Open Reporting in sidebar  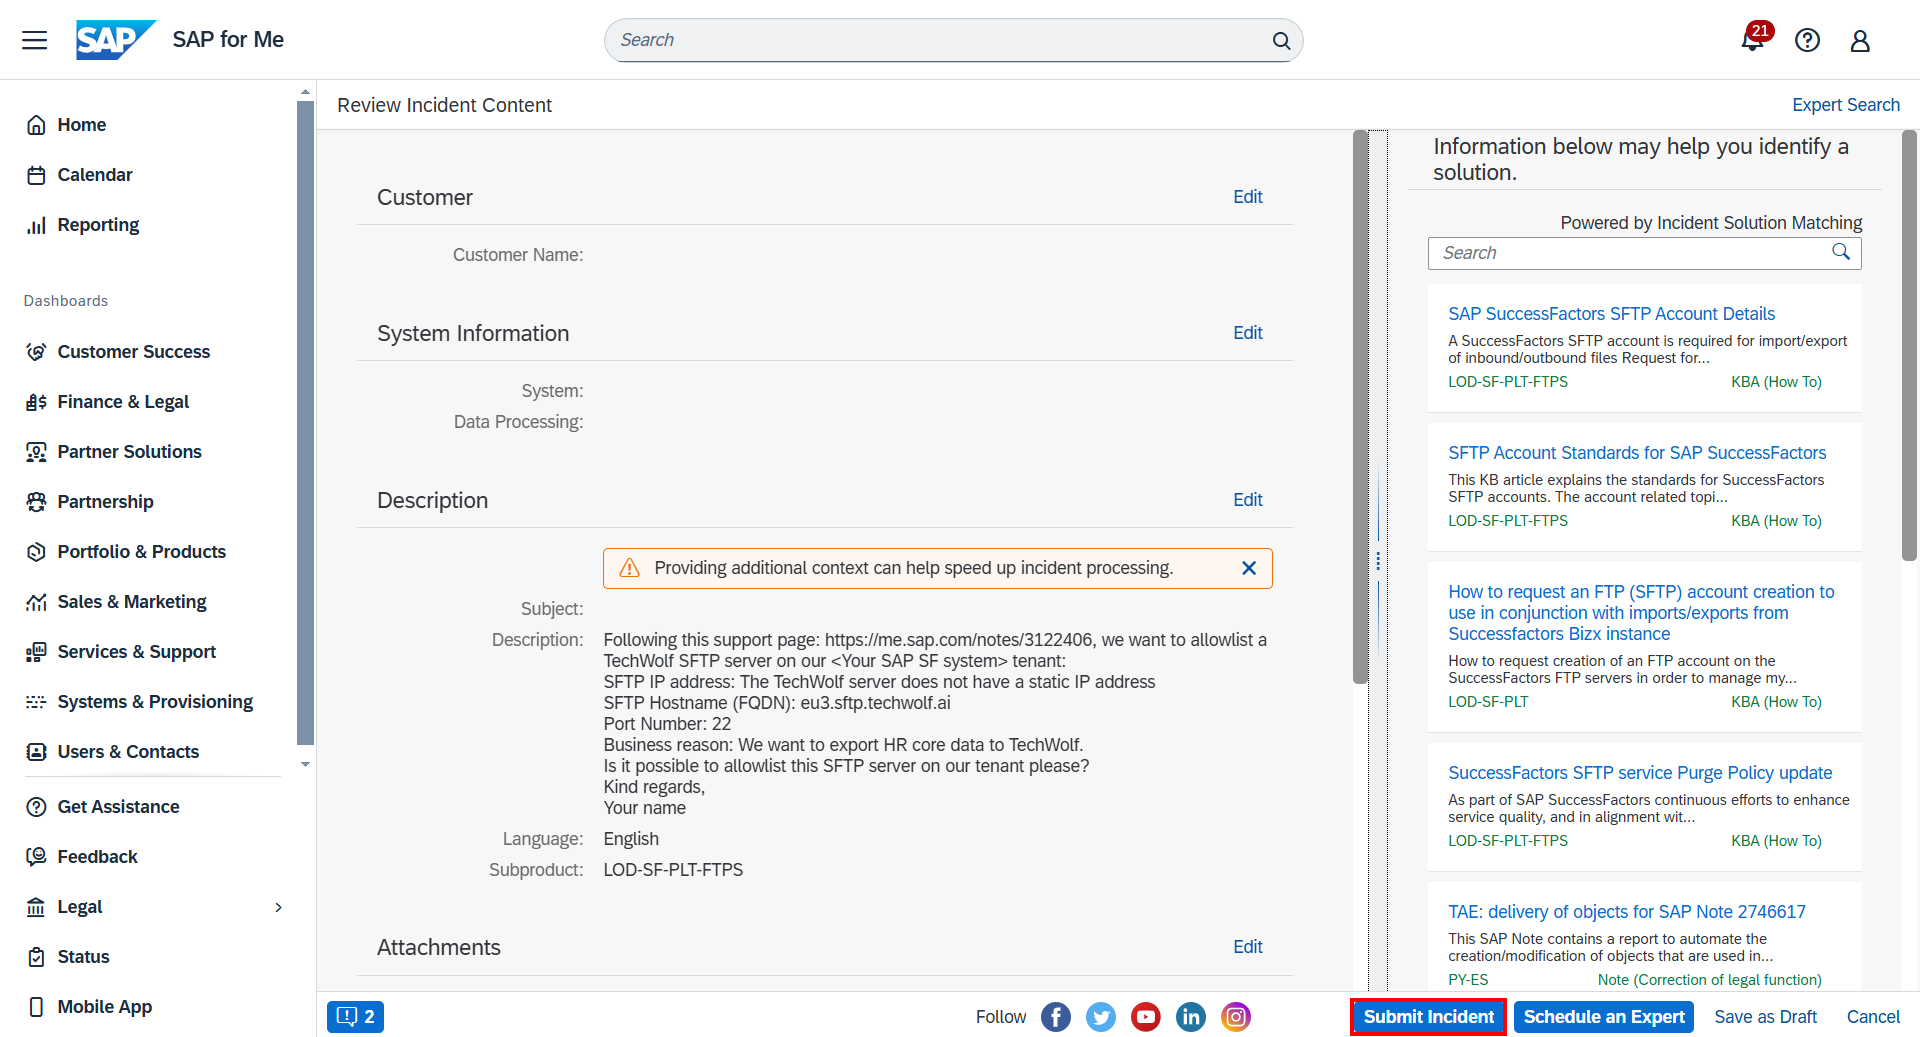[97, 225]
